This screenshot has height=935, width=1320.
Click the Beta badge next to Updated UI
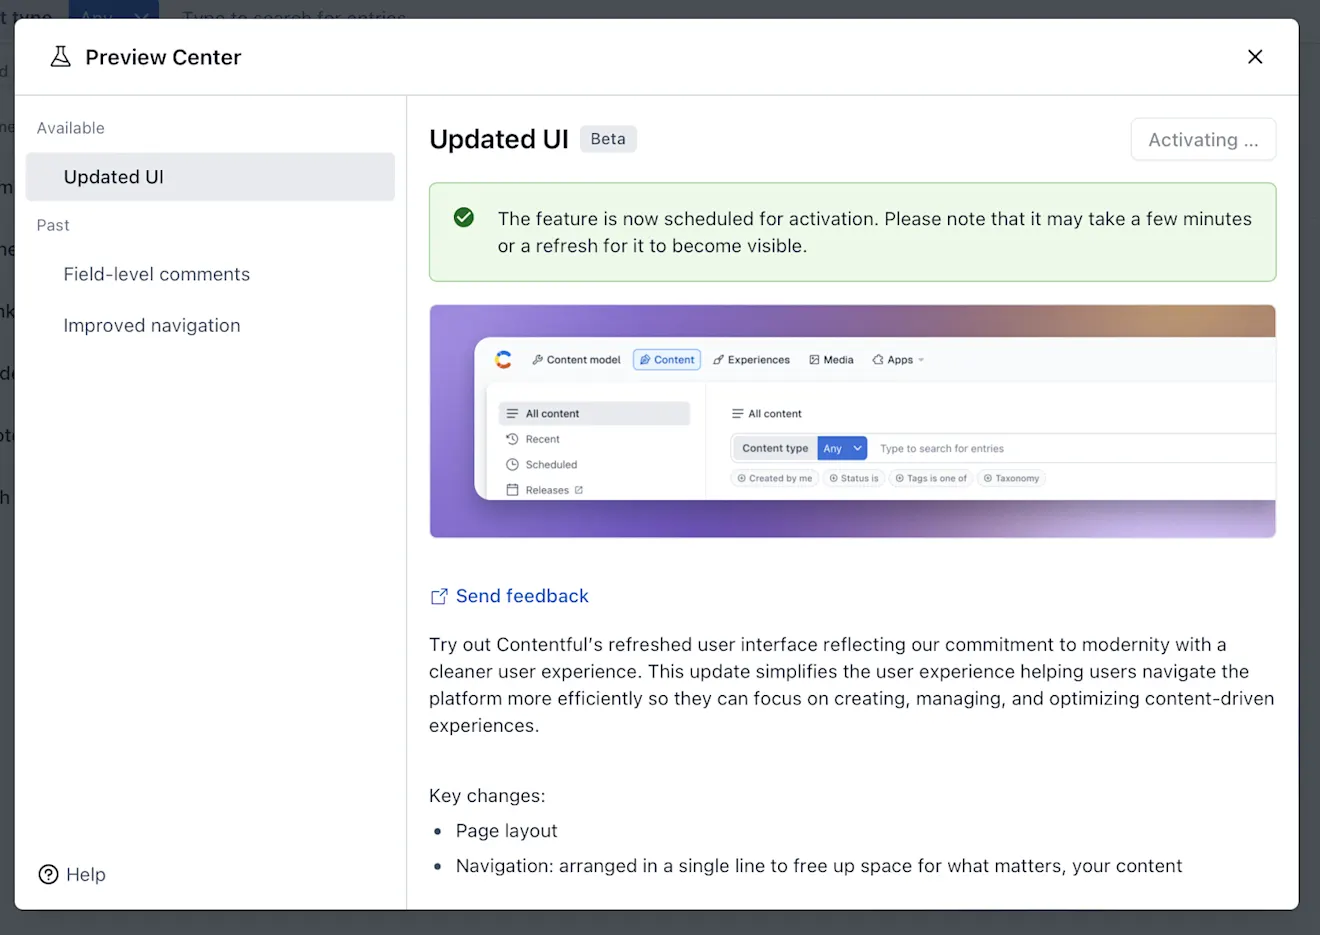tap(608, 139)
